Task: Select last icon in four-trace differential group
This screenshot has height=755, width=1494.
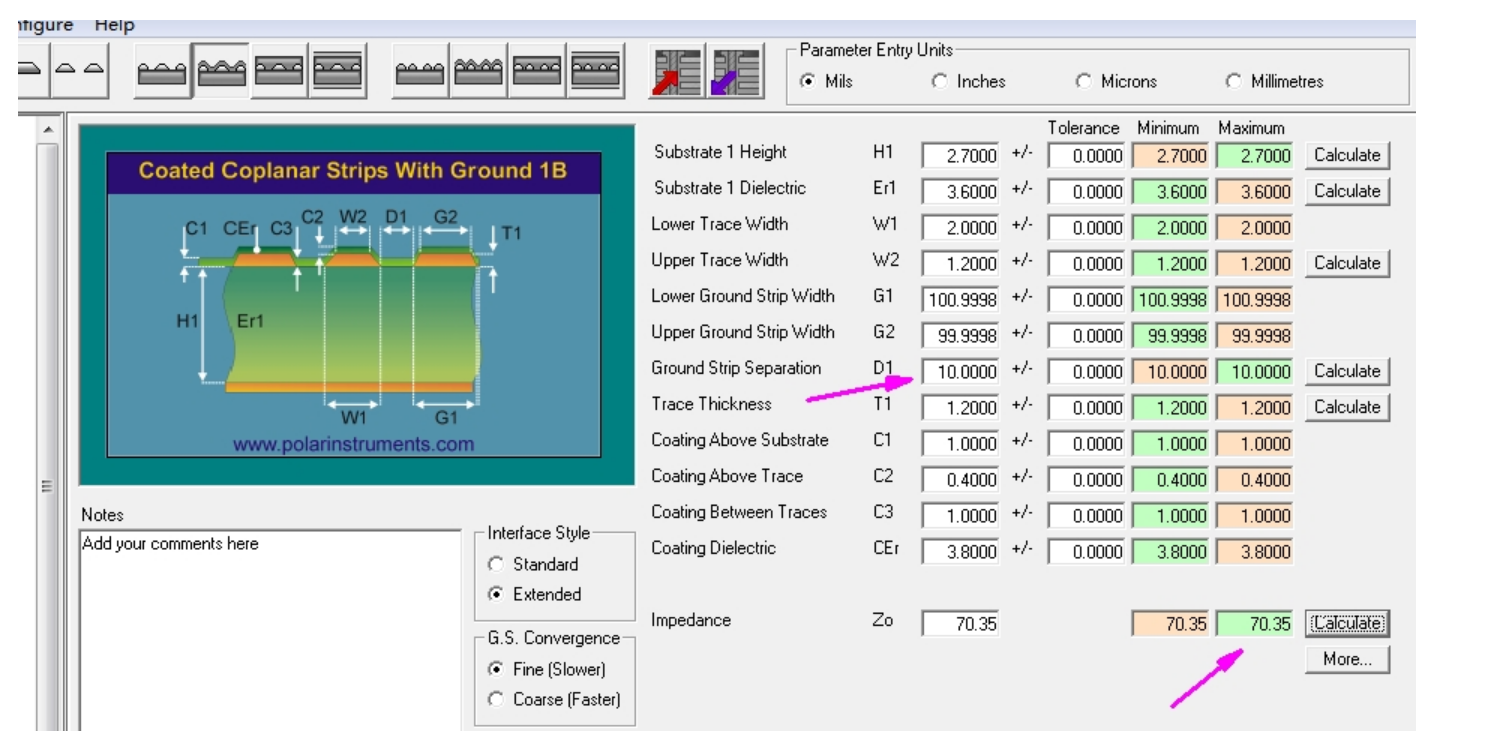Action: click(x=595, y=71)
